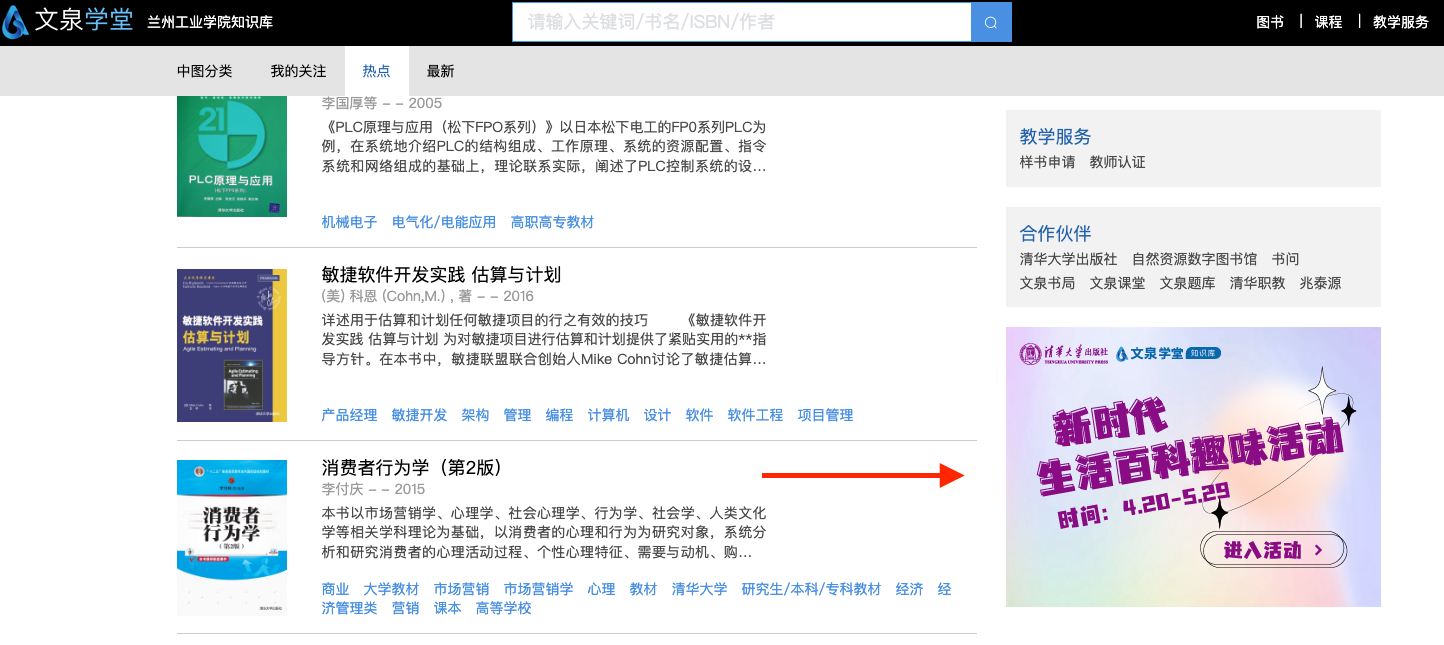Open 图书 in the top navigation

coord(1269,22)
